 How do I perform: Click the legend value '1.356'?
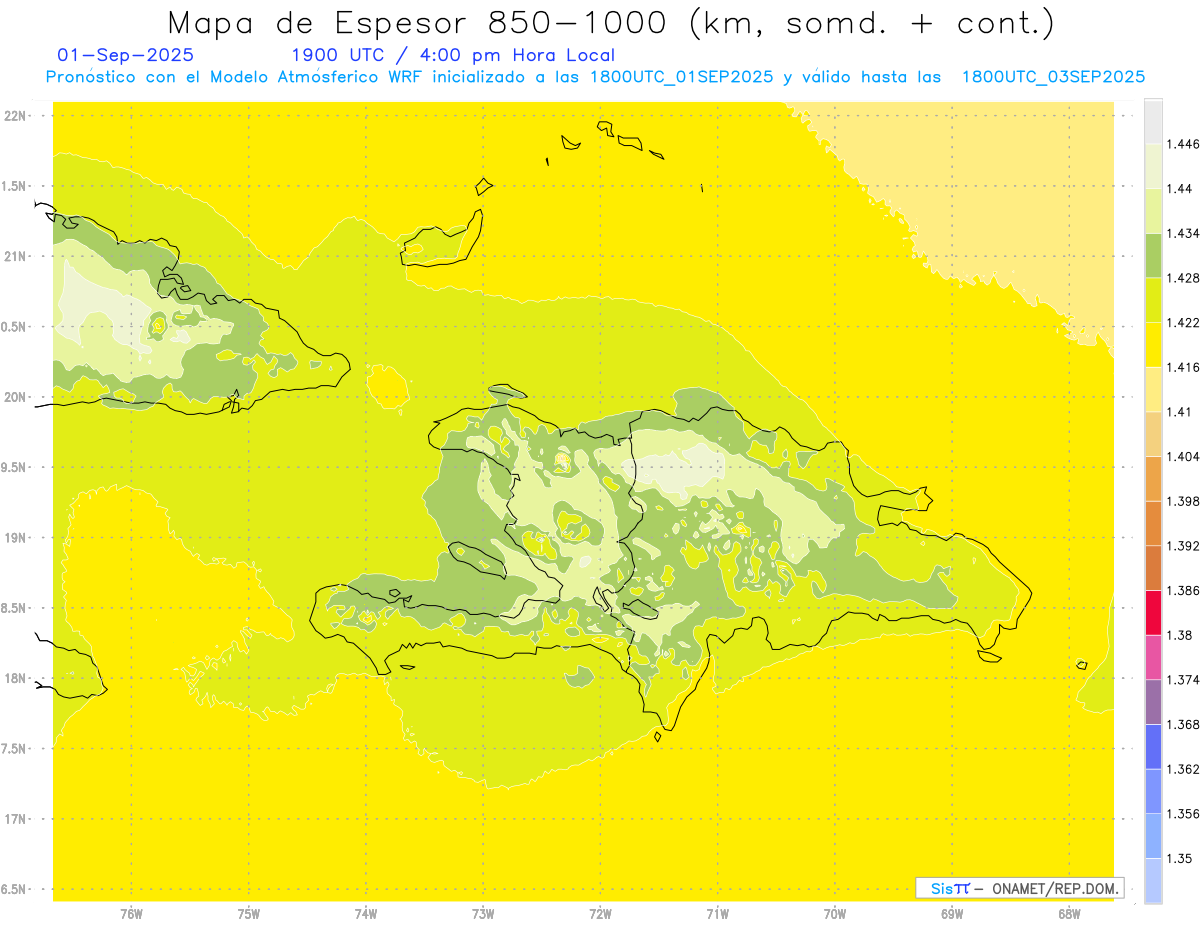click(1183, 813)
